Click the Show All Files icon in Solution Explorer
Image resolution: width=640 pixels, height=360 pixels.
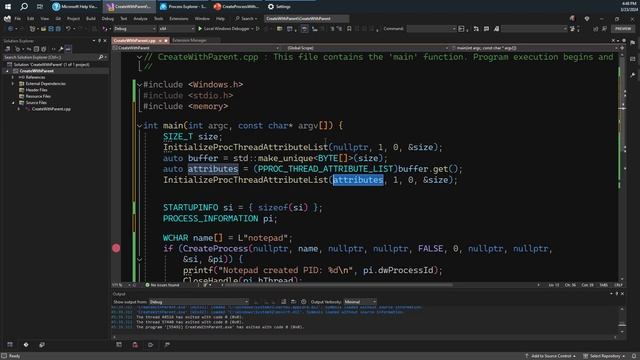point(44,49)
